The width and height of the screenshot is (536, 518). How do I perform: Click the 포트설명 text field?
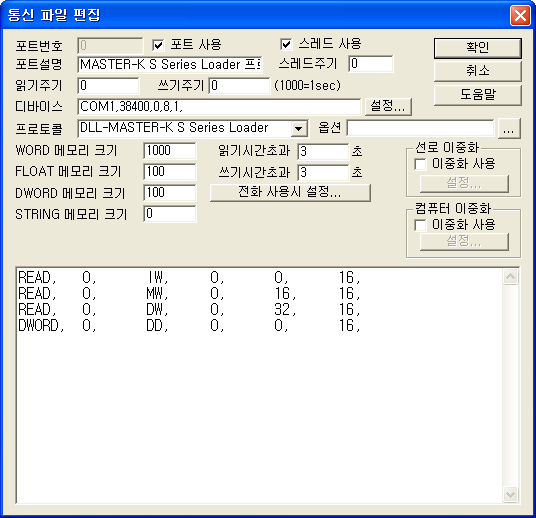tap(170, 65)
